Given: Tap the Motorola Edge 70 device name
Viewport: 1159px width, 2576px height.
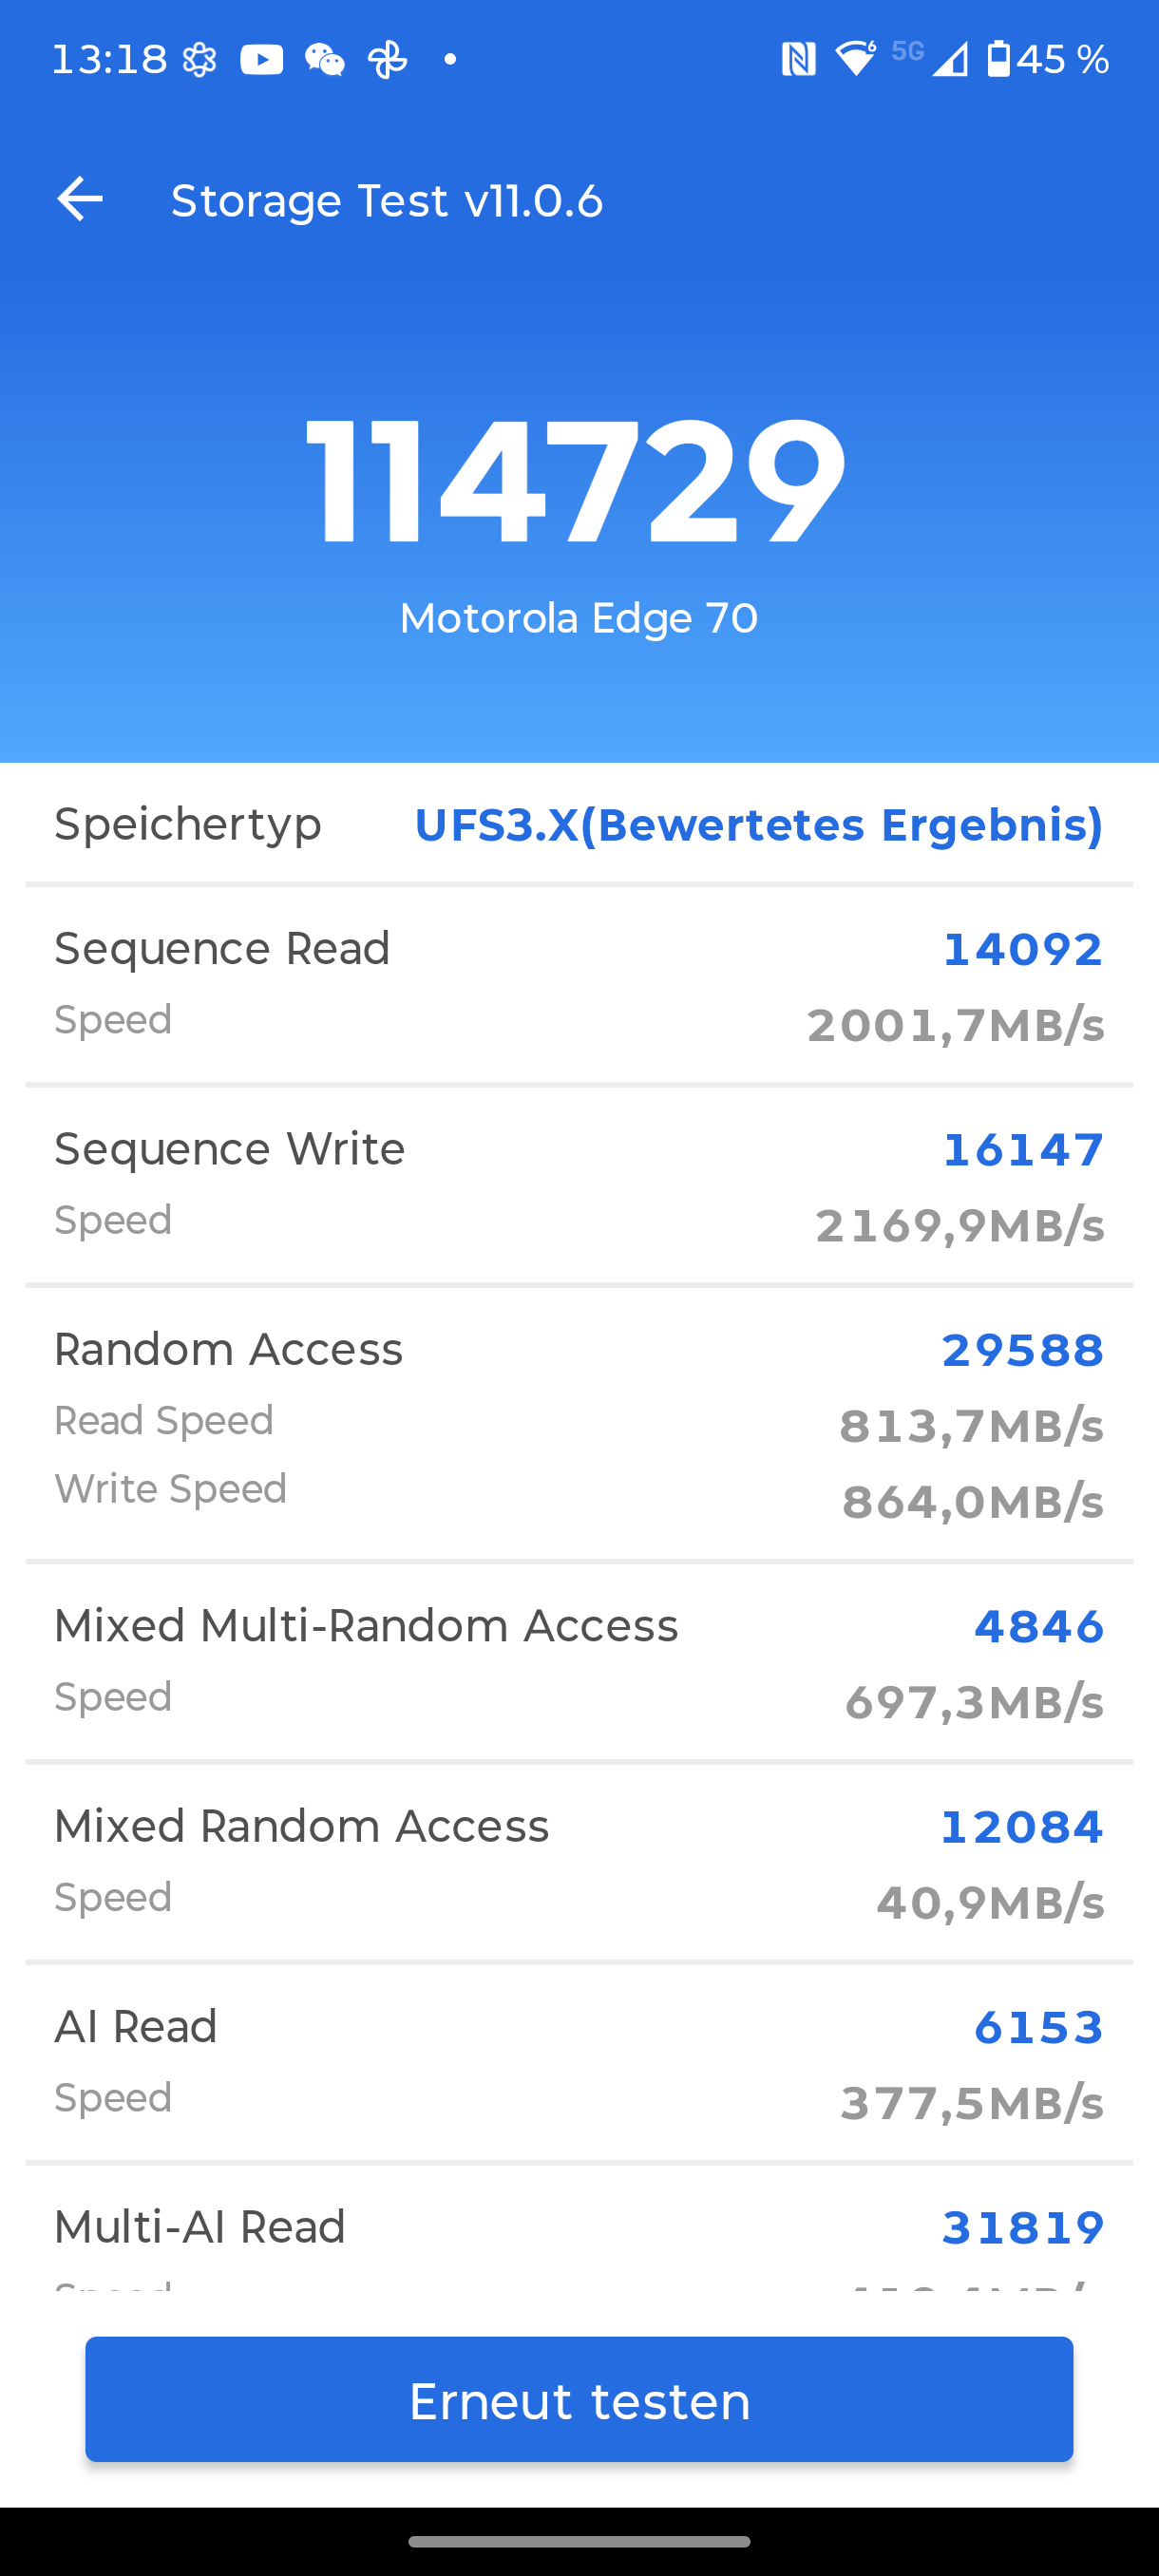Looking at the screenshot, I should coord(578,618).
